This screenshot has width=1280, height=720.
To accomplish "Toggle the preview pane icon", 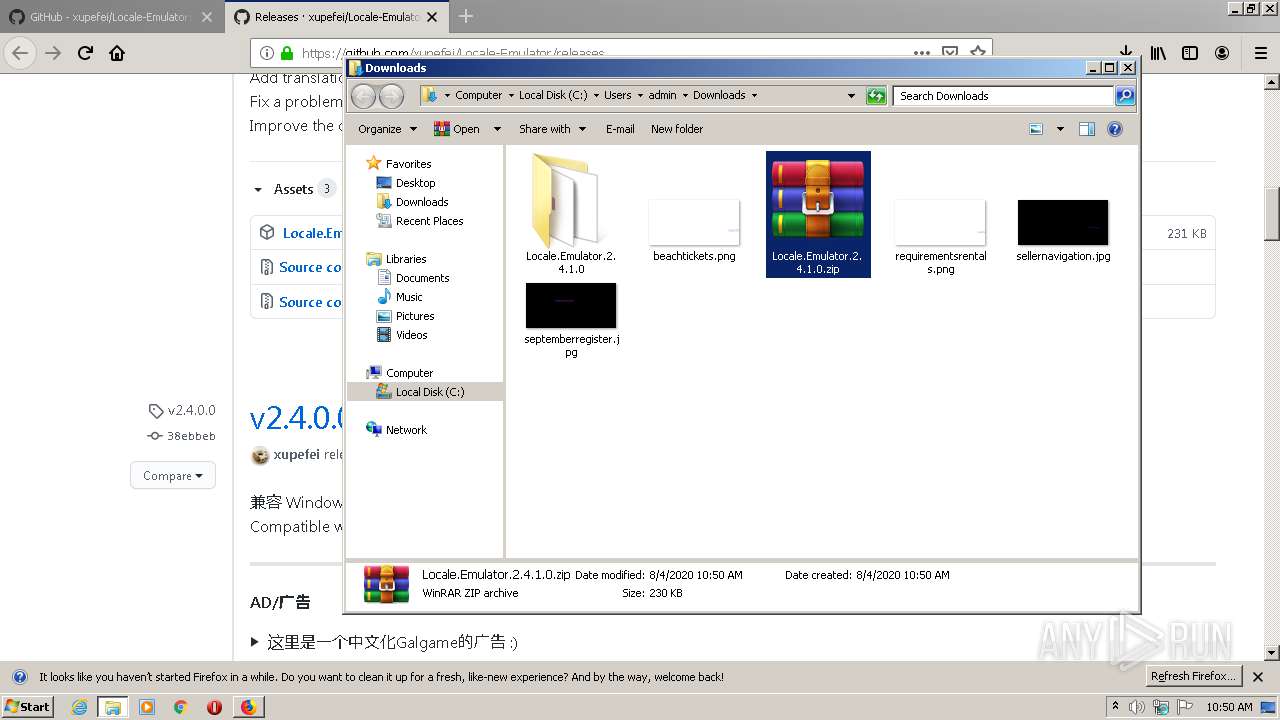I will tap(1087, 129).
